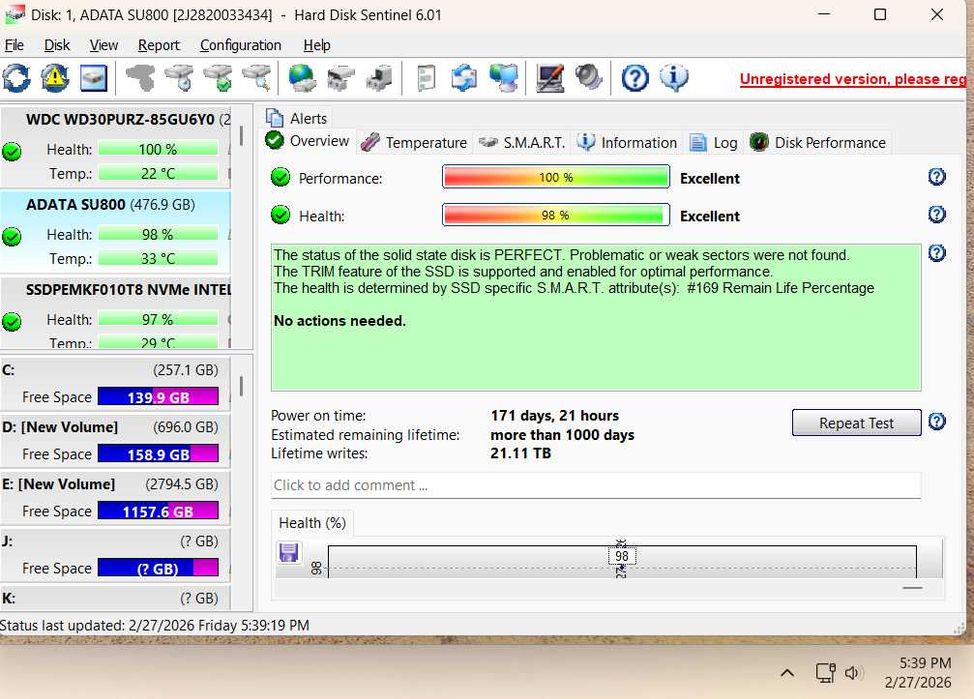Click the green check icon beside Performance label
Screen dimensions: 974x699
pyautogui.click(x=281, y=178)
